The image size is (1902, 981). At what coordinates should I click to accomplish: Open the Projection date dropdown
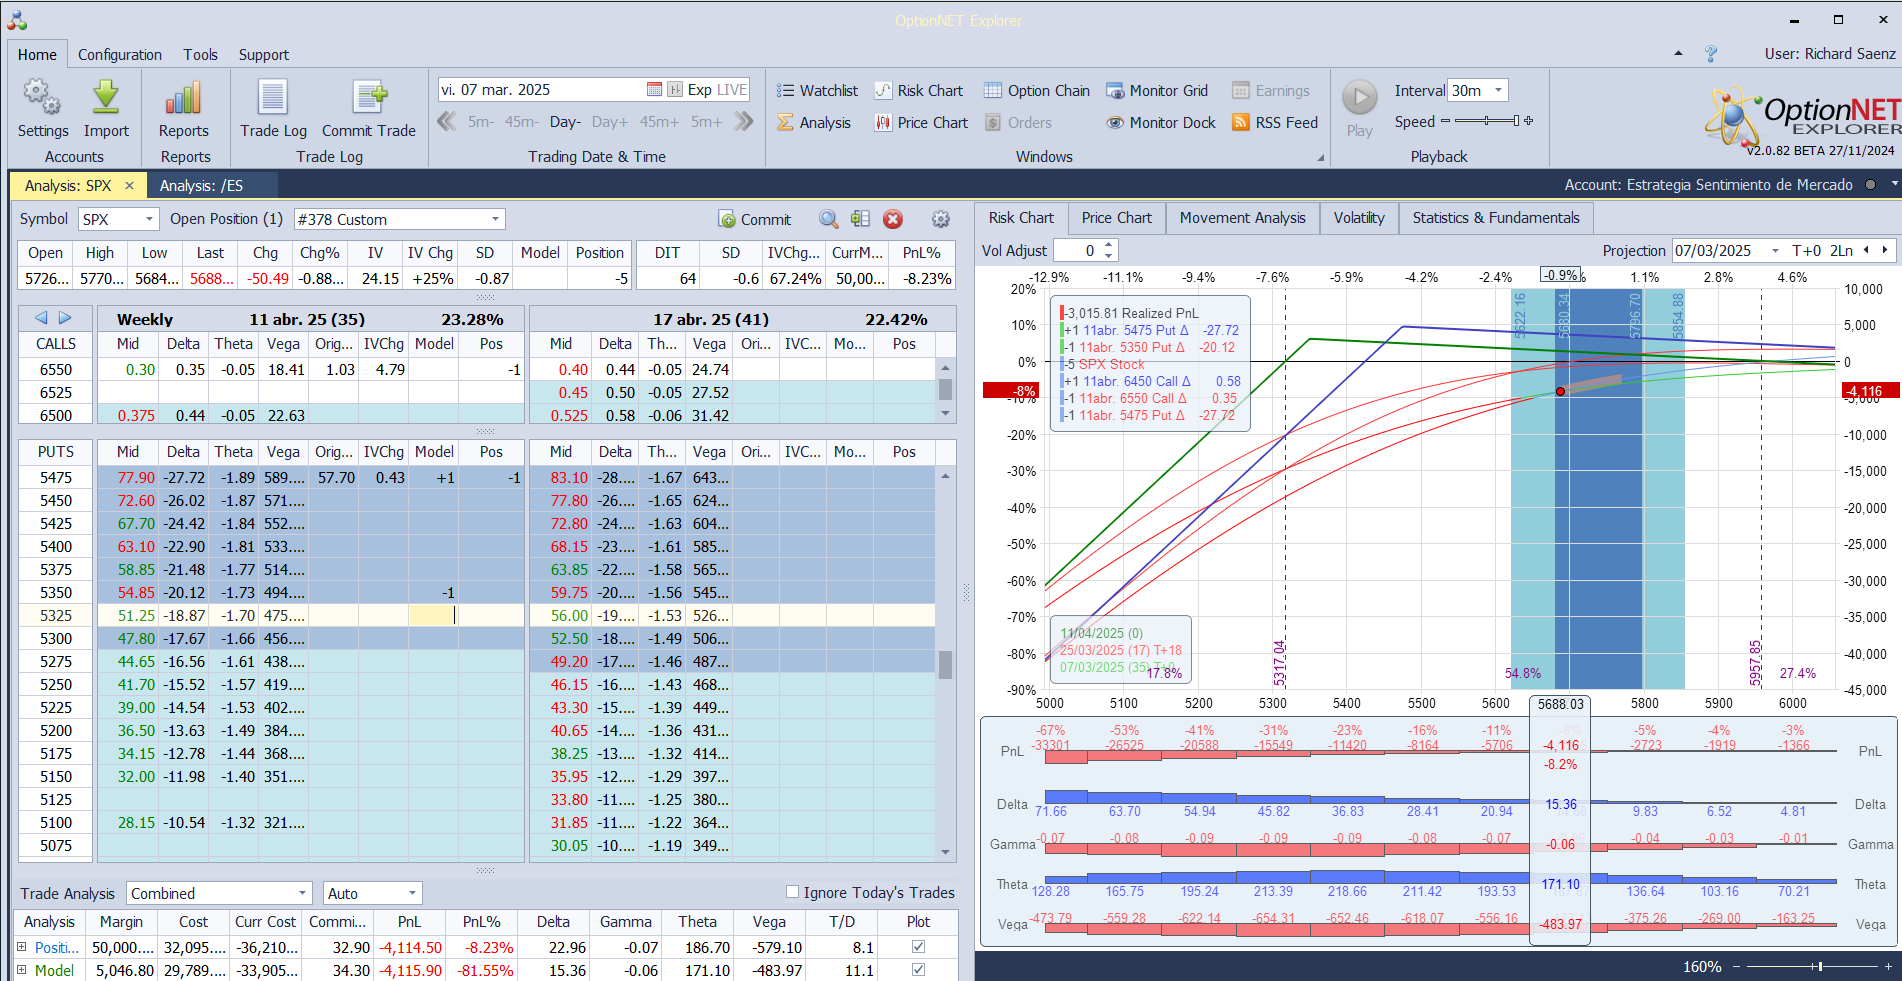click(1775, 251)
